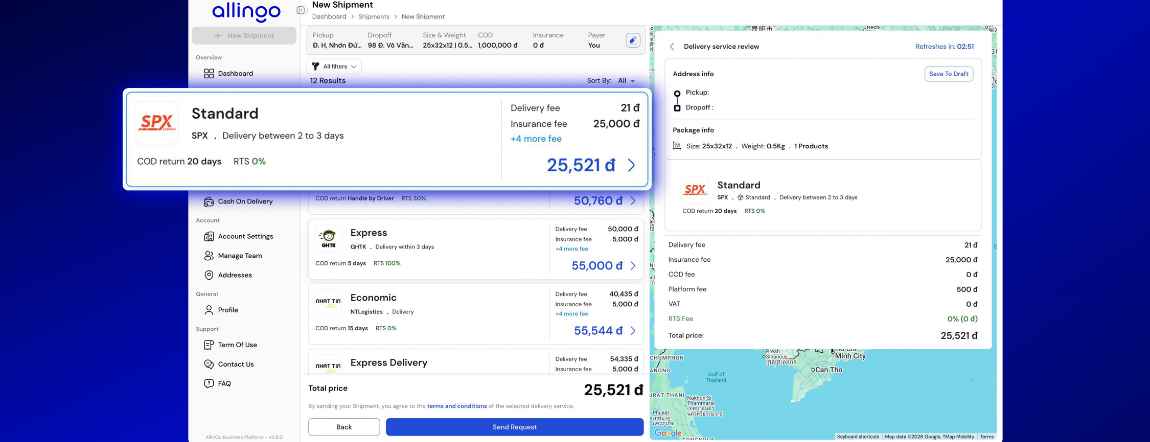Go to Dashboard via breadcrumb
1150x442 pixels.
[329, 16]
